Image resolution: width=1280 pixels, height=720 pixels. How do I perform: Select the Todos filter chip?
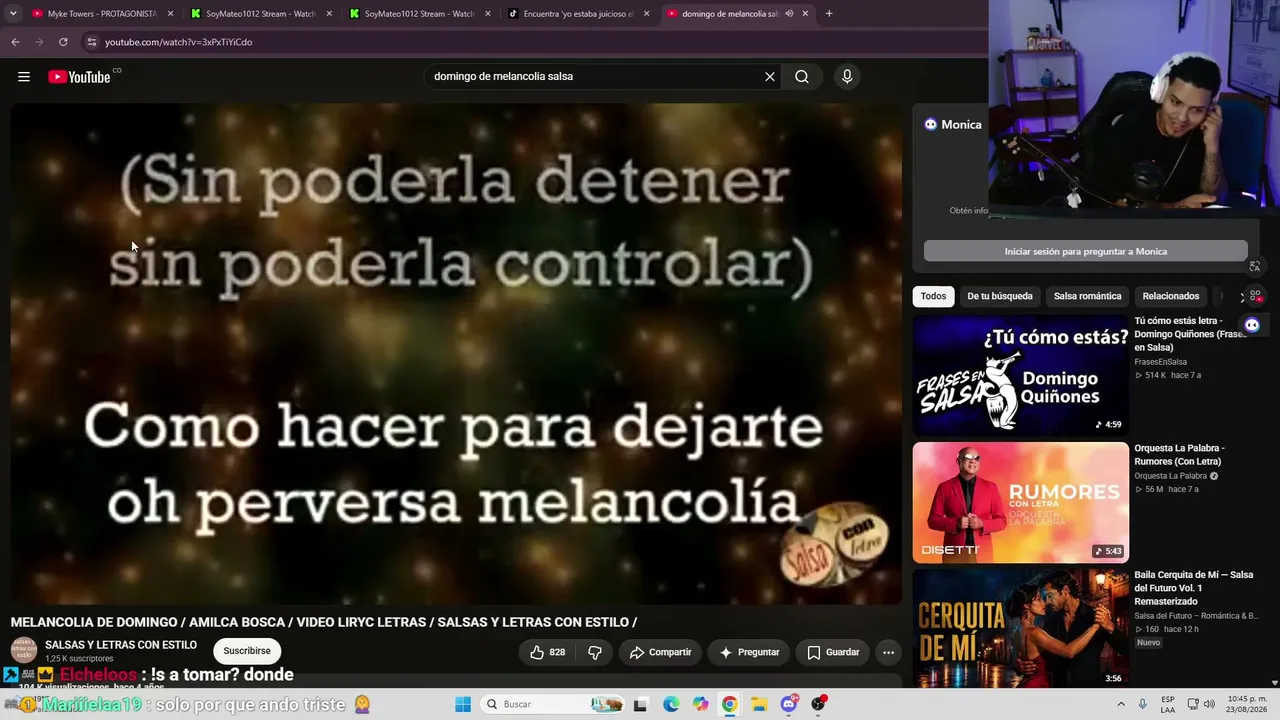pyautogui.click(x=933, y=296)
